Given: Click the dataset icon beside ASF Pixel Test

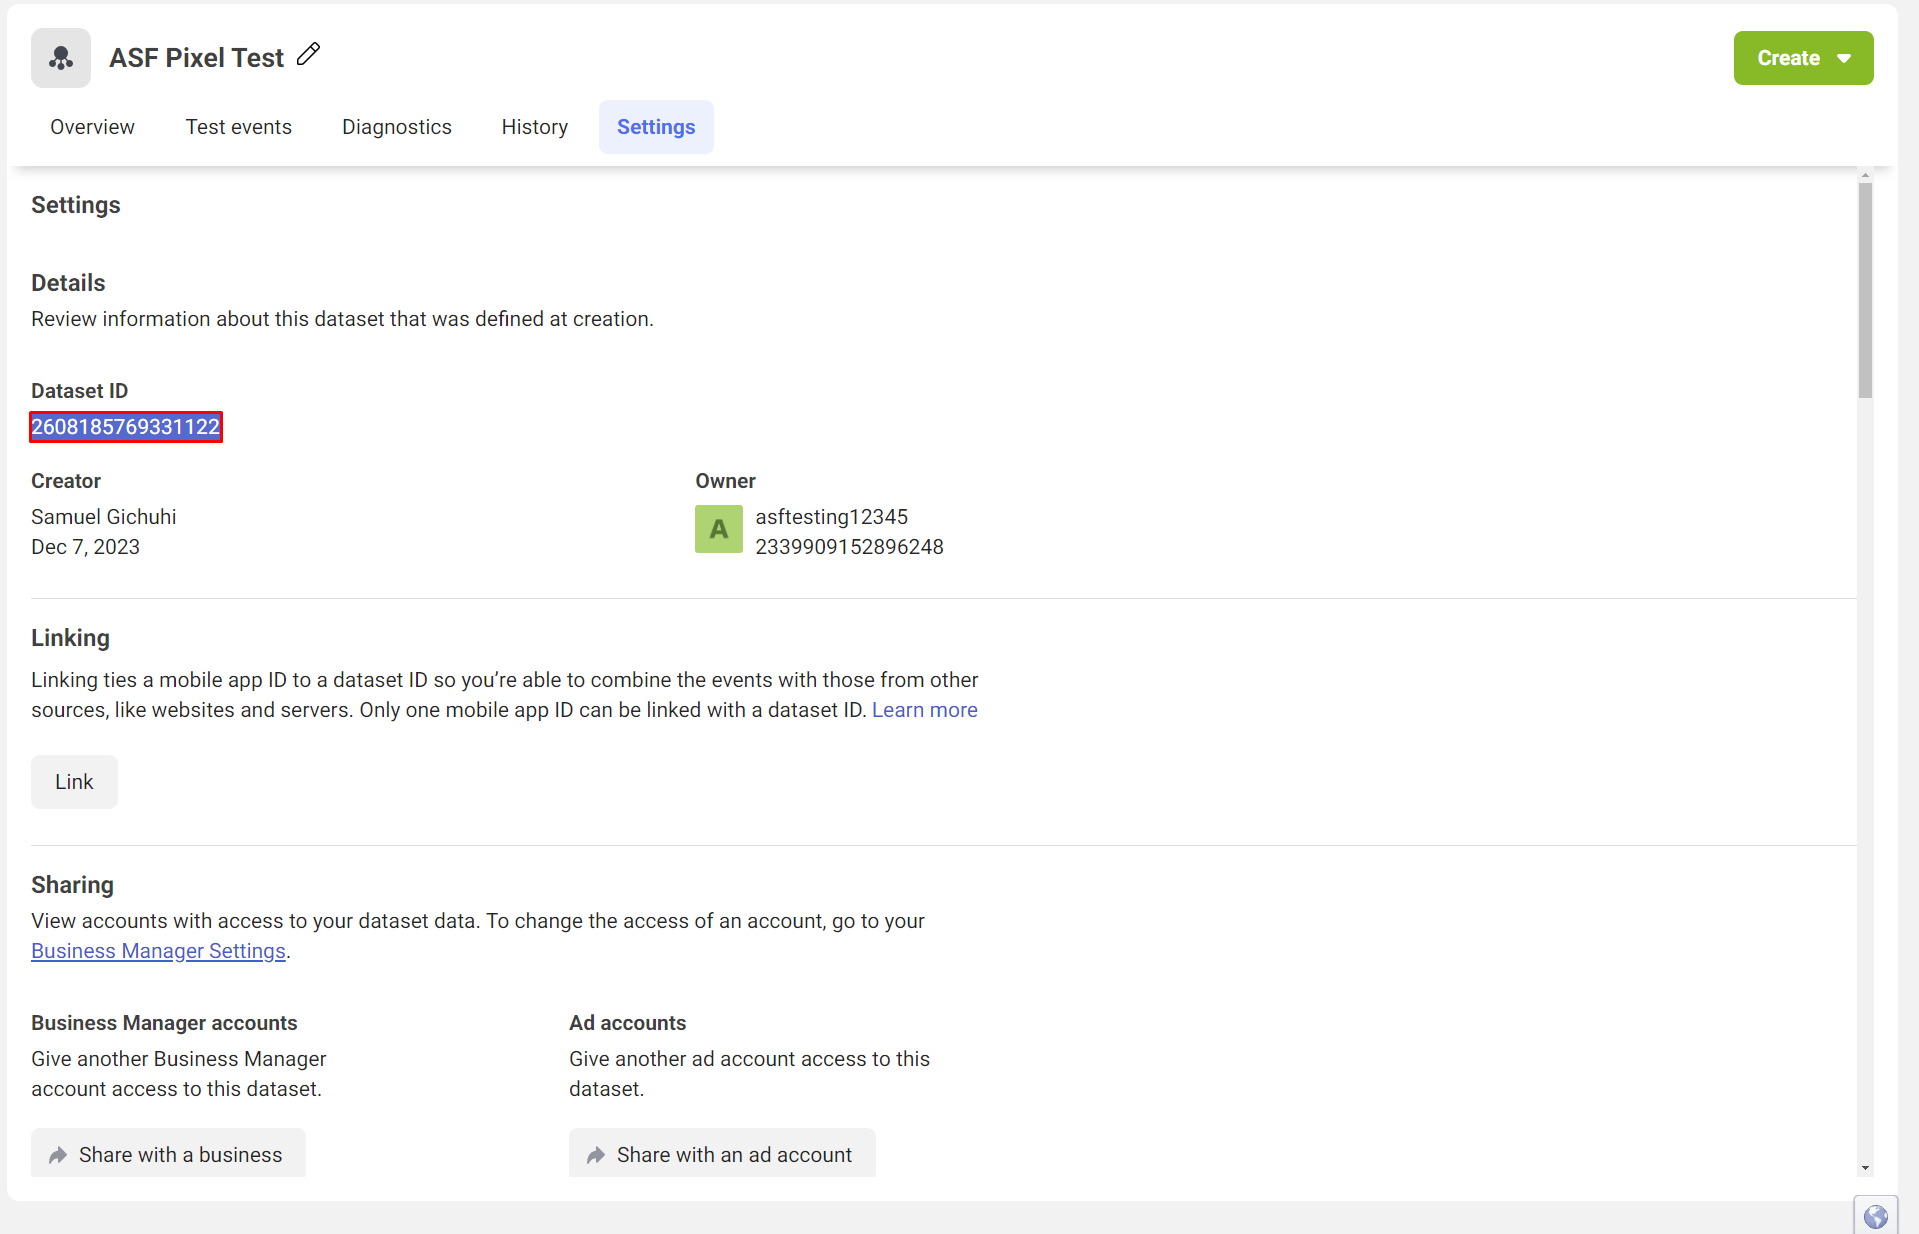Looking at the screenshot, I should pyautogui.click(x=61, y=58).
